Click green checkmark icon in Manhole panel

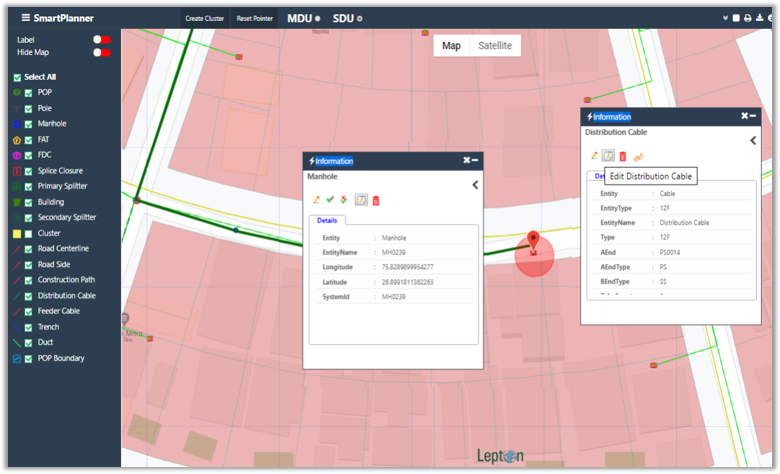330,199
